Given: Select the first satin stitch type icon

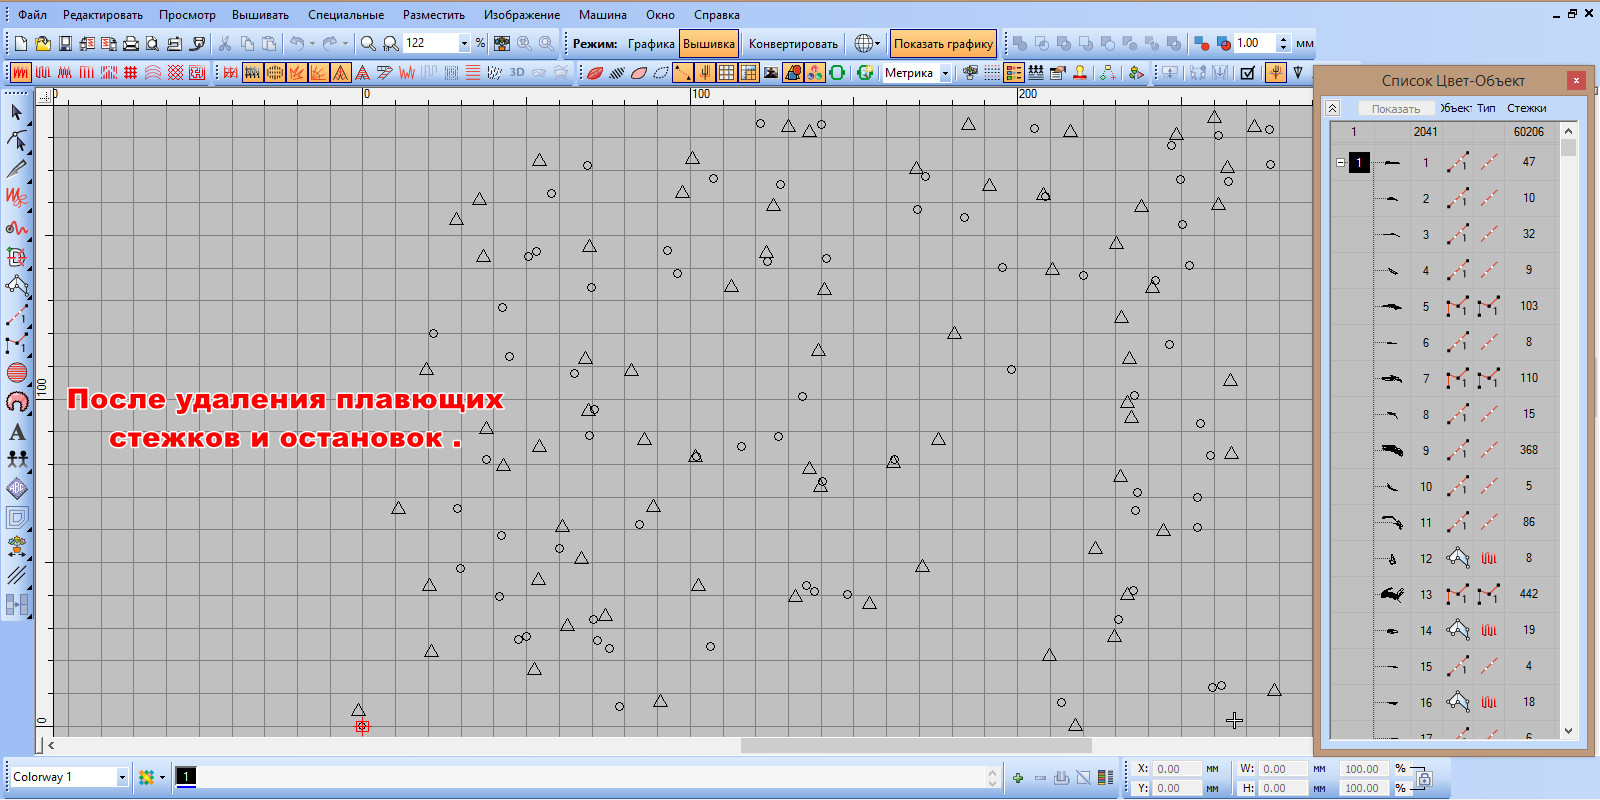Looking at the screenshot, I should (20, 72).
